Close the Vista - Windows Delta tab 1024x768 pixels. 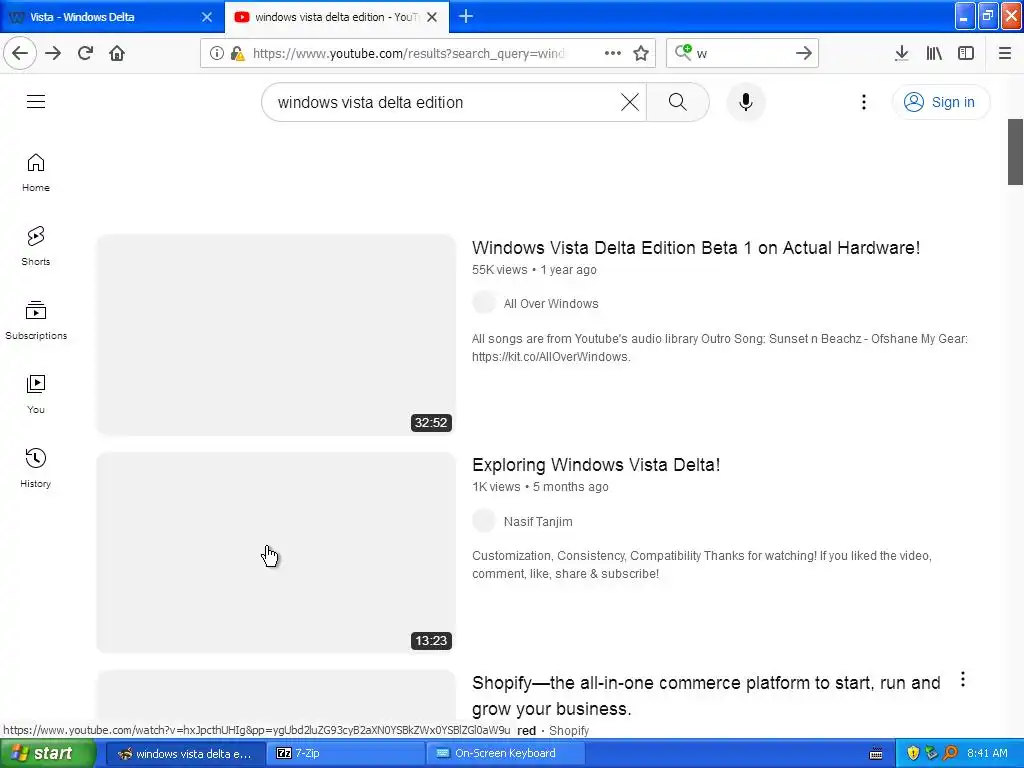[x=206, y=17]
